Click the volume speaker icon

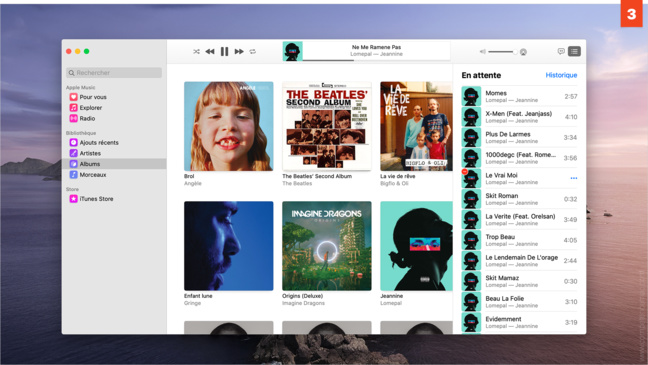point(483,52)
